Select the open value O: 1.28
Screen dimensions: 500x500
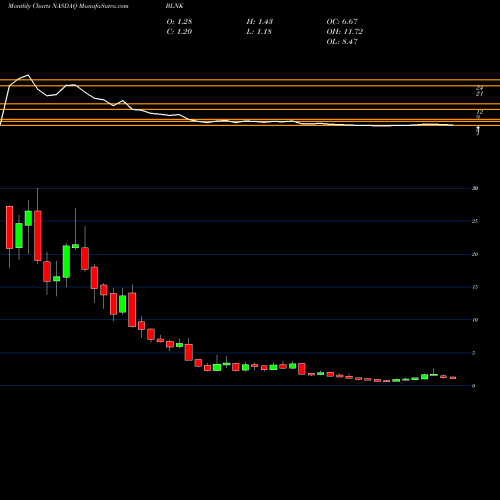click(179, 21)
